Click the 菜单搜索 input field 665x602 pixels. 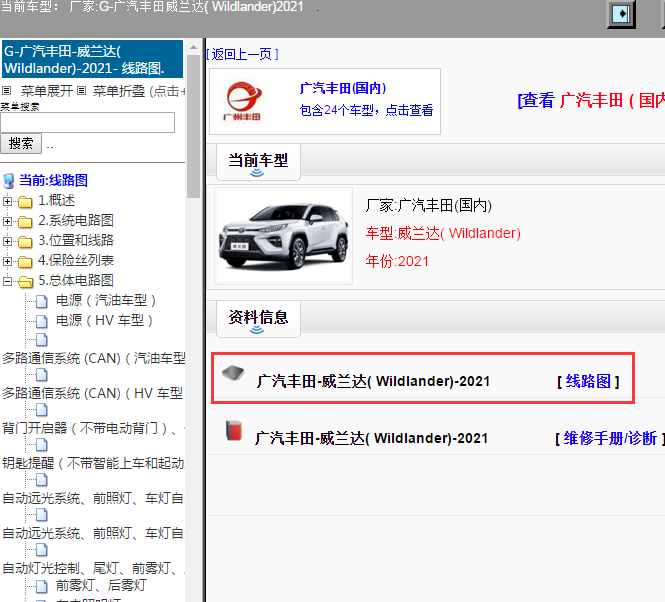[87, 123]
